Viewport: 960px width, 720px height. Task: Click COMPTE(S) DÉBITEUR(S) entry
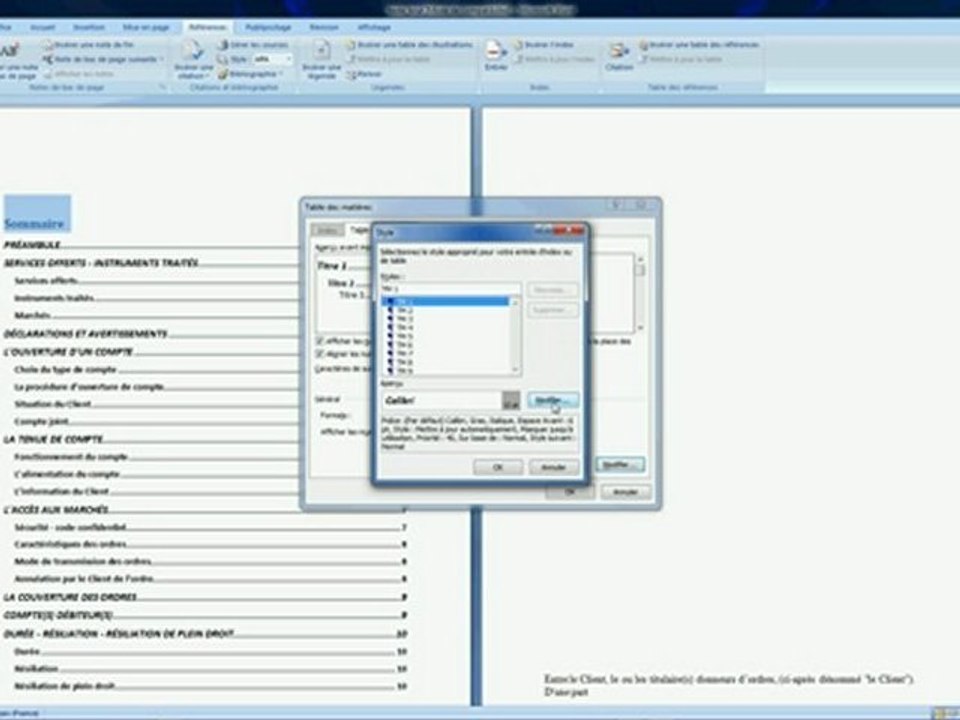[58, 615]
